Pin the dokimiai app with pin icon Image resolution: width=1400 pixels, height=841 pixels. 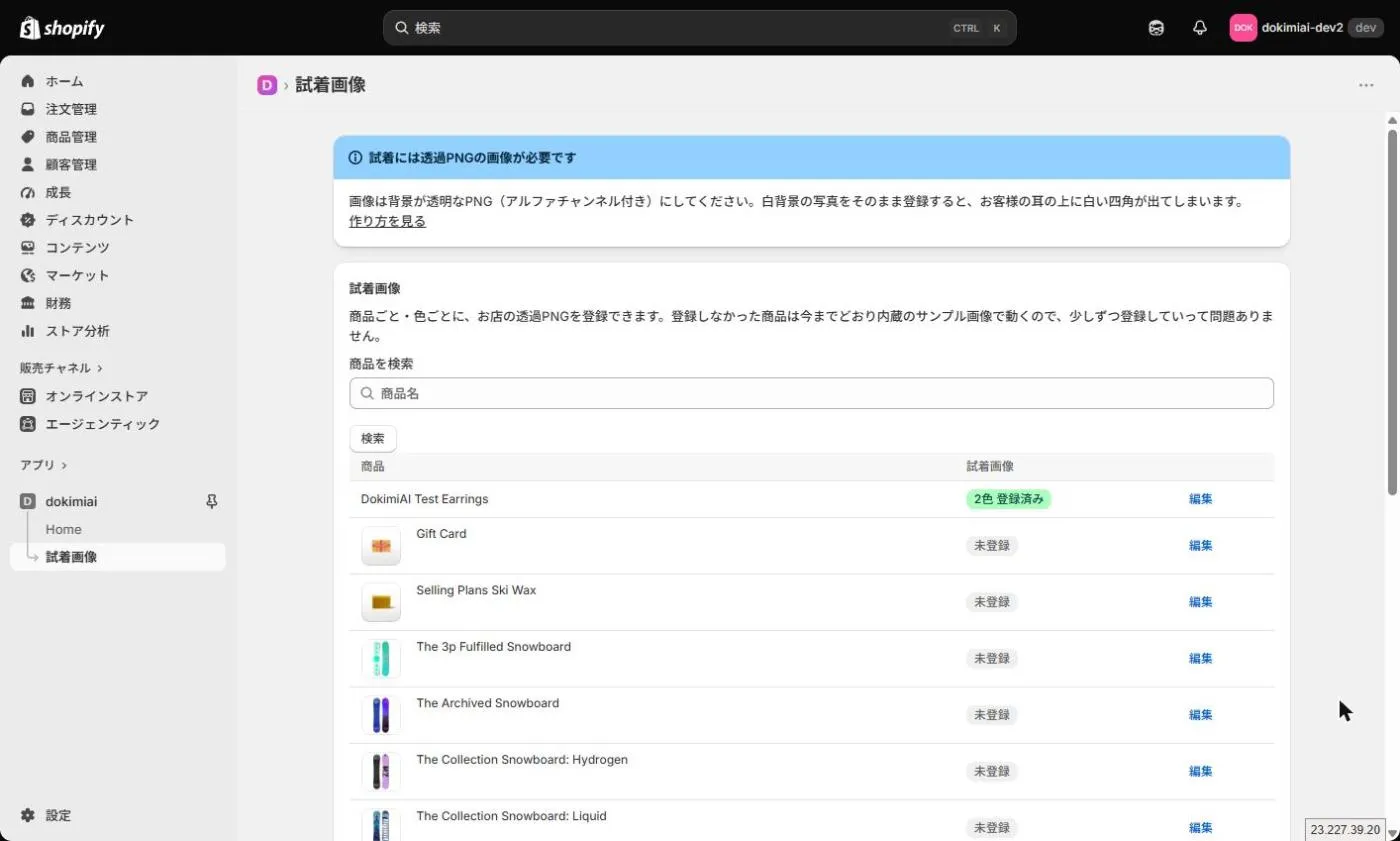[211, 501]
